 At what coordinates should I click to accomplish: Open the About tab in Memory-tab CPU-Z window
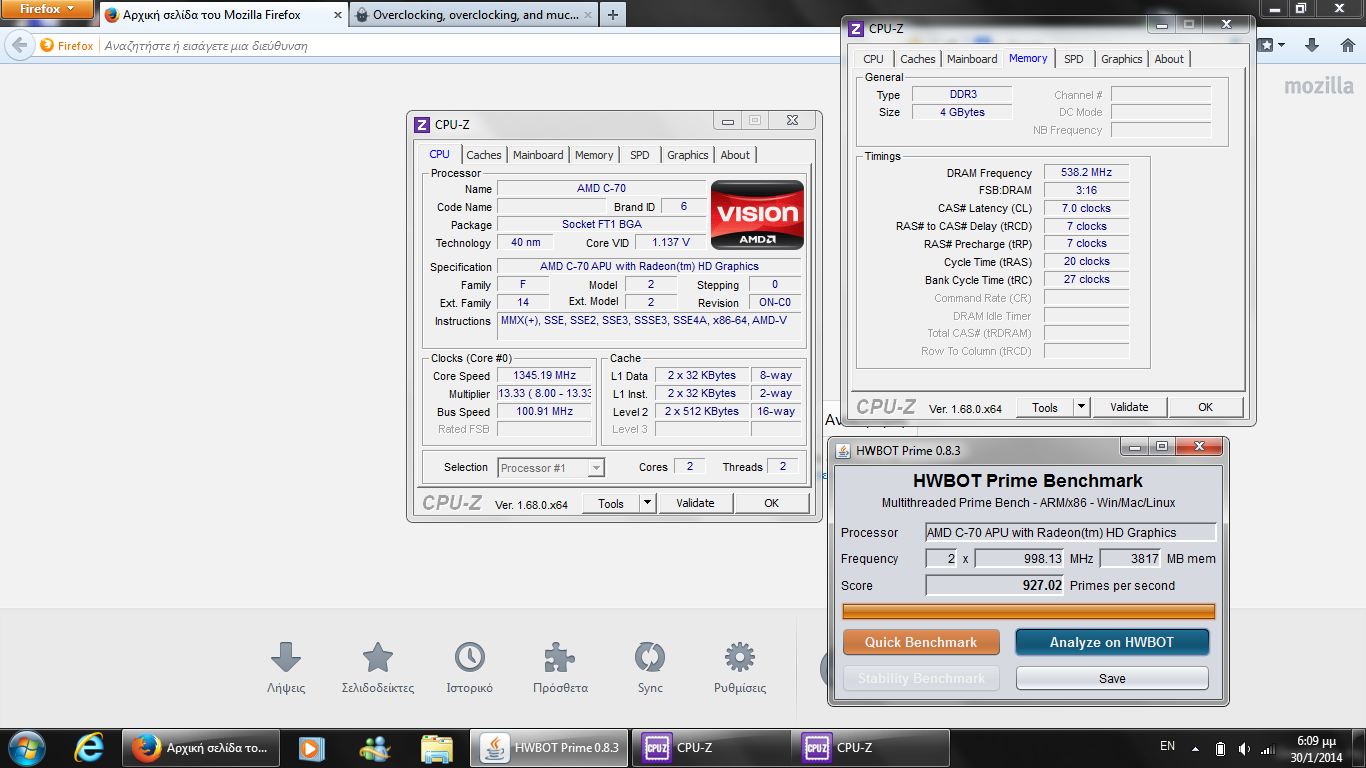1169,59
